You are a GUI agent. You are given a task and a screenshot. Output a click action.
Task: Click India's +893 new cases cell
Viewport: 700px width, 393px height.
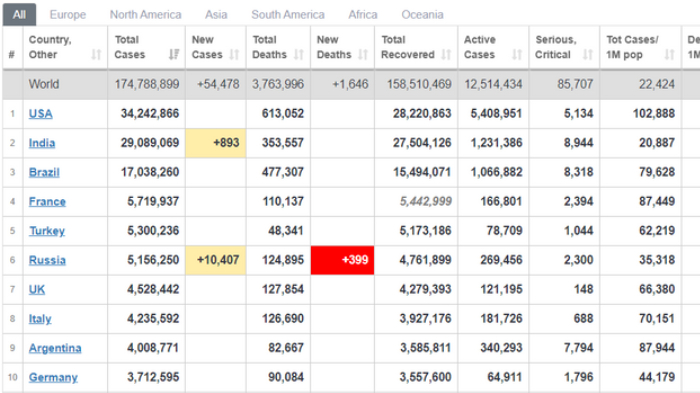click(x=216, y=143)
